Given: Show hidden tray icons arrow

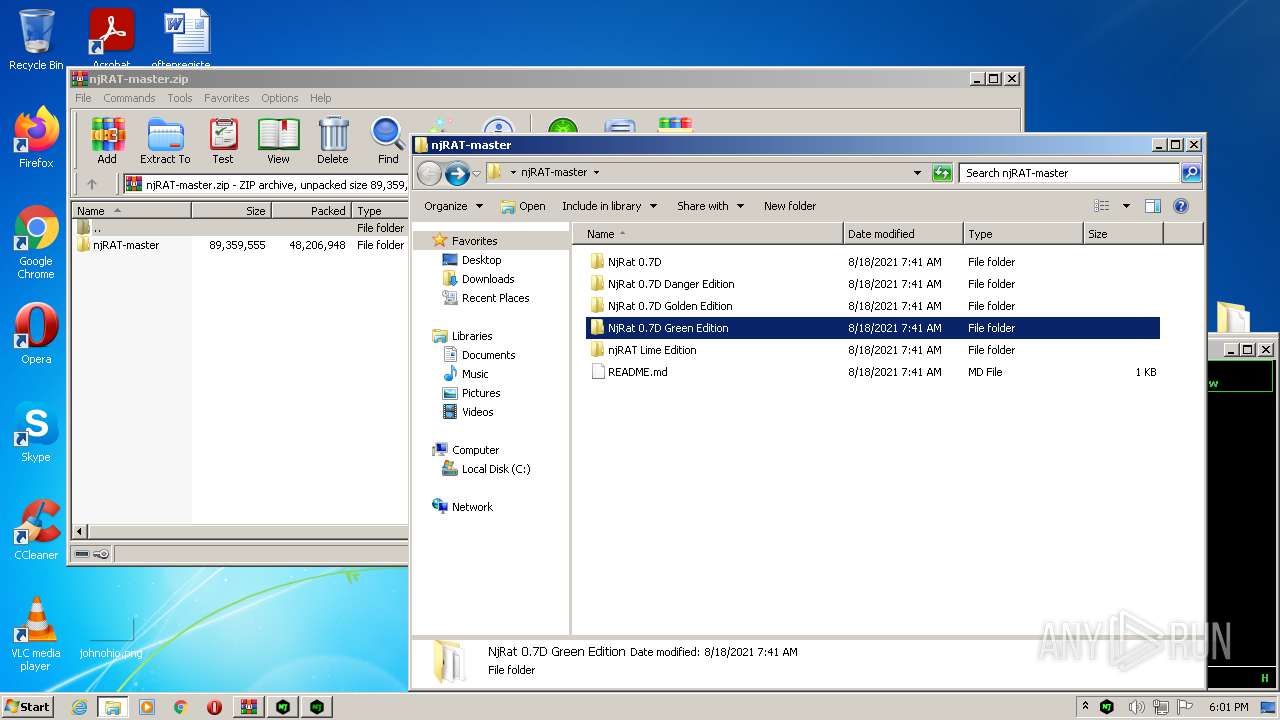Looking at the screenshot, I should pos(1086,707).
